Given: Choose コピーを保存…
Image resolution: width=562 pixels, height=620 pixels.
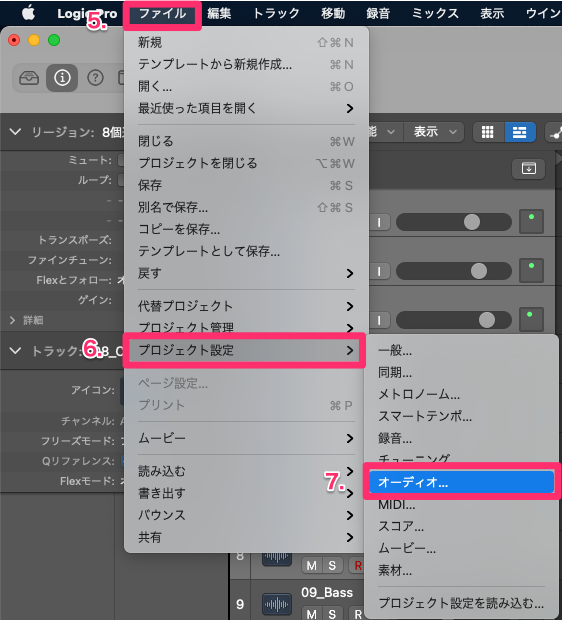Looking at the screenshot, I should [x=246, y=229].
